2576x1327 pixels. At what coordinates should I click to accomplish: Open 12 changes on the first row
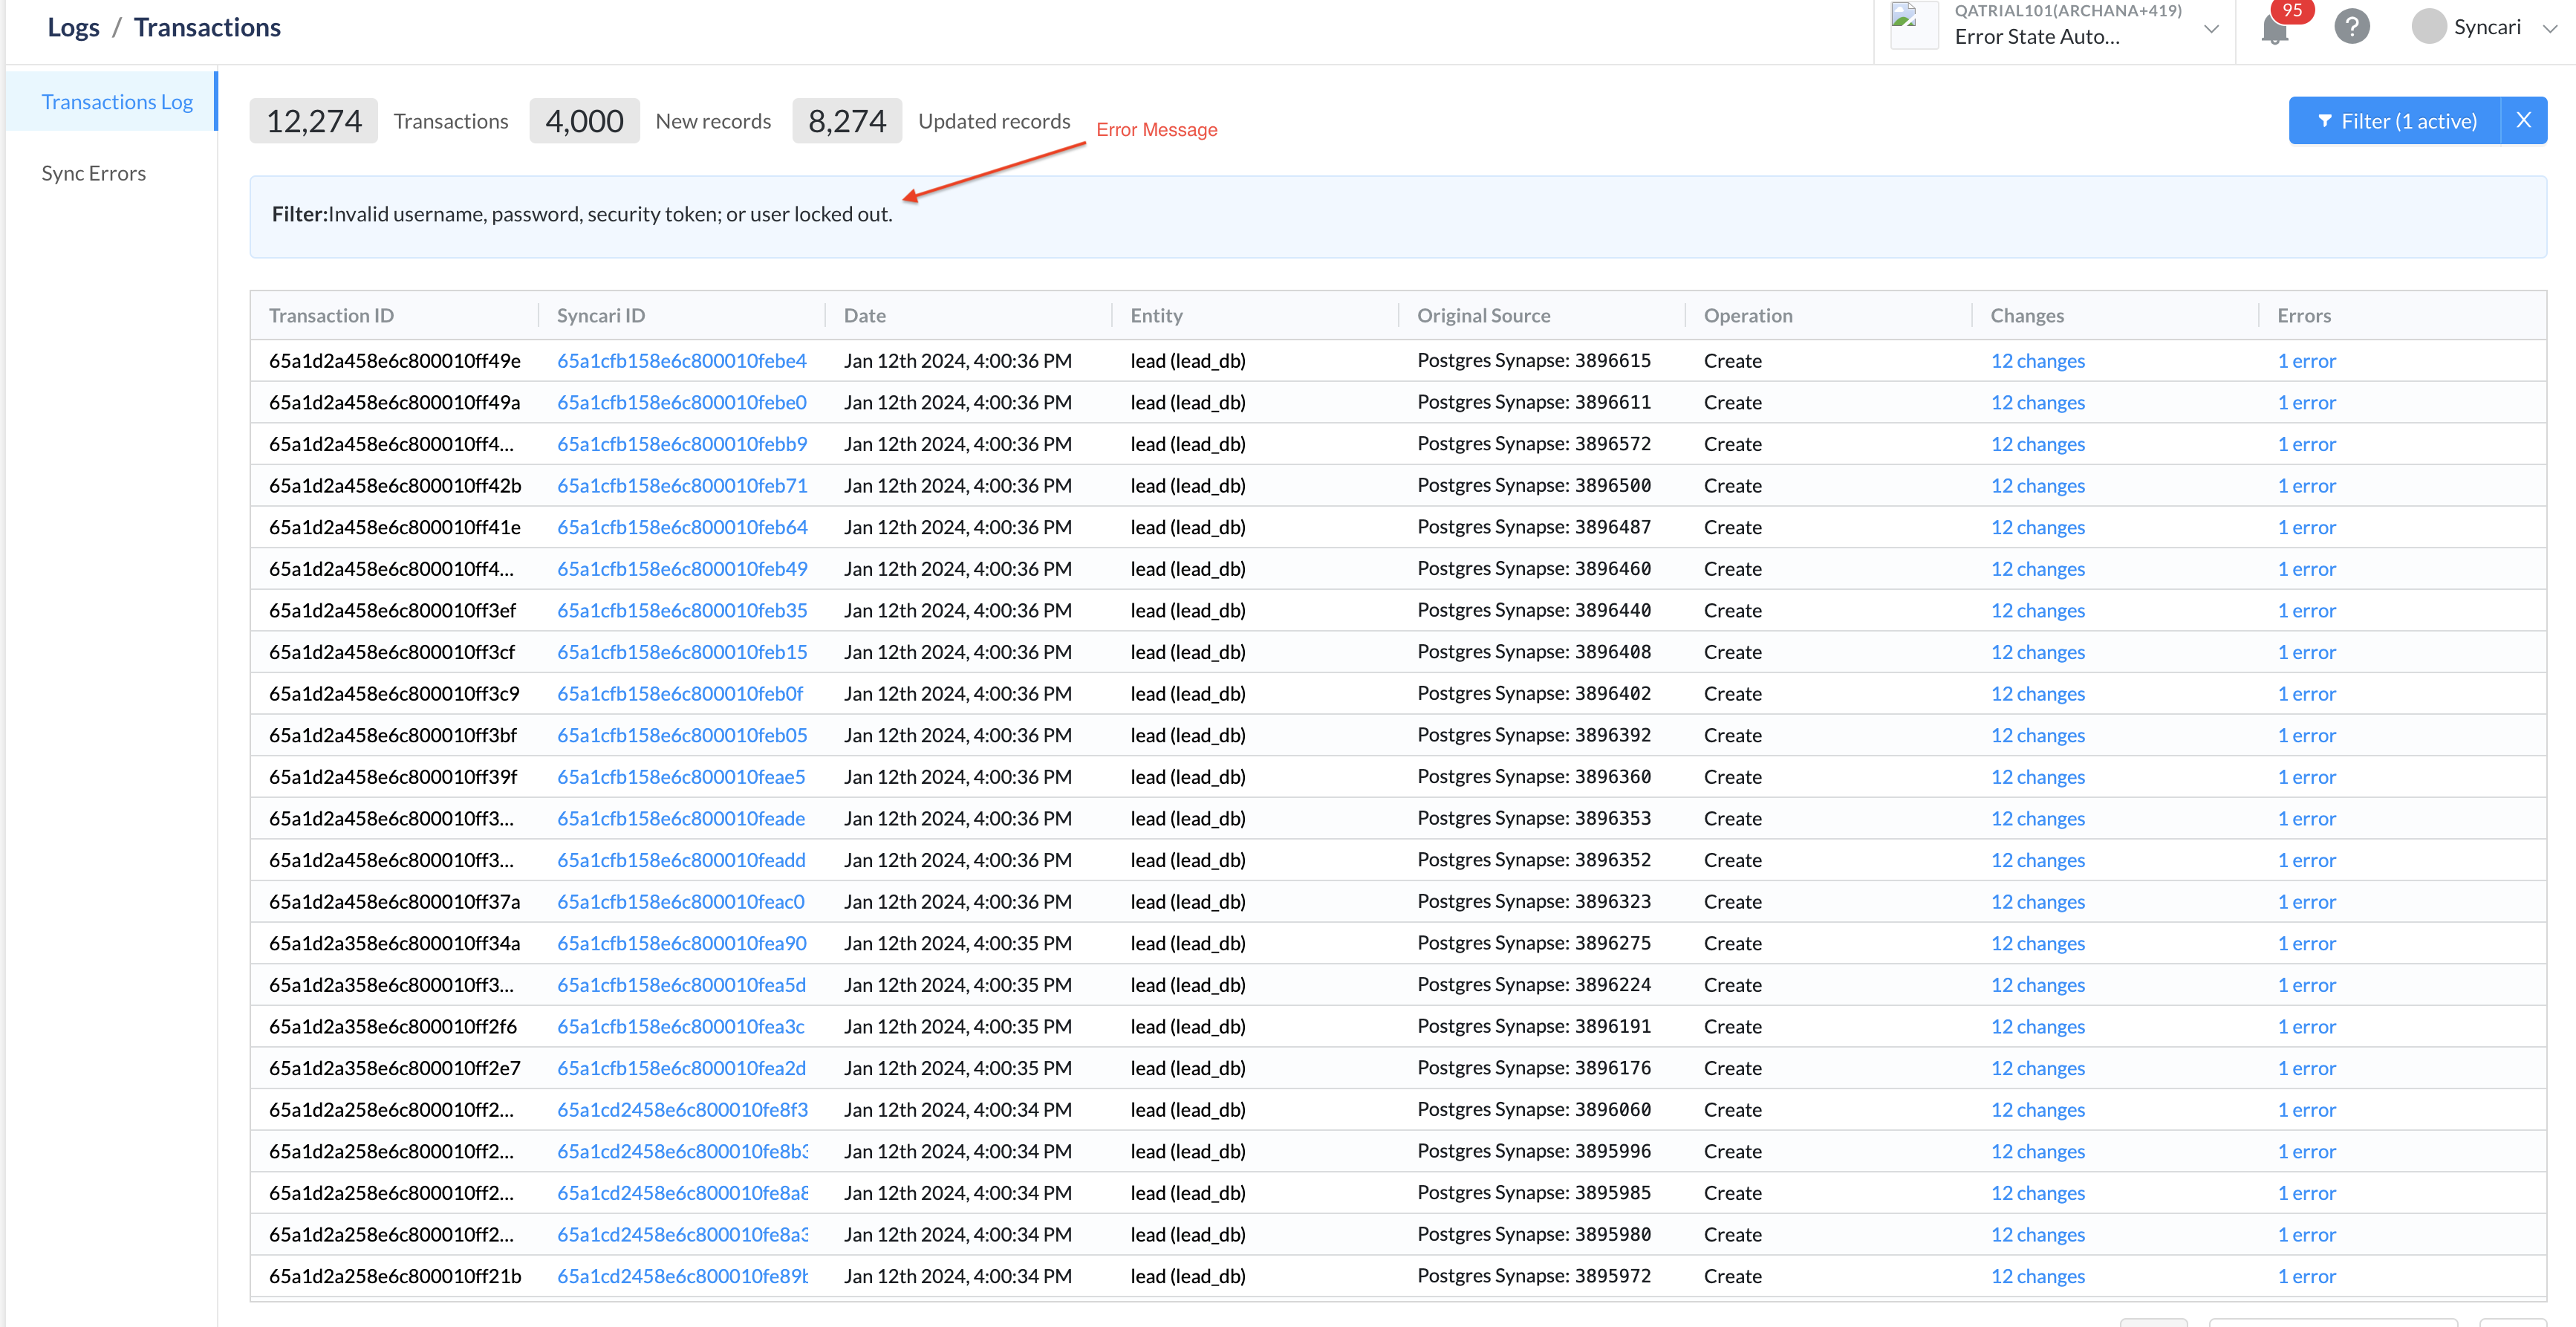pyautogui.click(x=2038, y=360)
